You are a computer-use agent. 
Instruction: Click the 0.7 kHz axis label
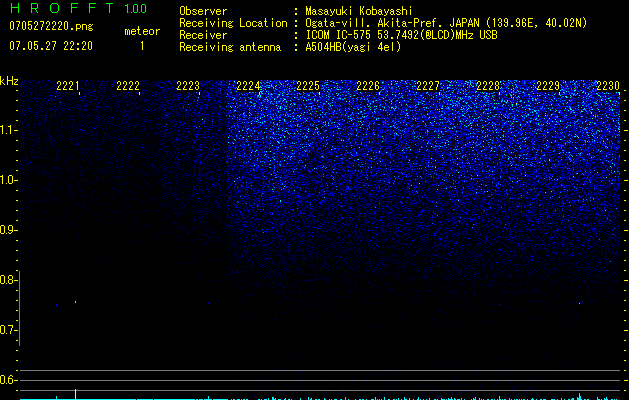click(8, 330)
